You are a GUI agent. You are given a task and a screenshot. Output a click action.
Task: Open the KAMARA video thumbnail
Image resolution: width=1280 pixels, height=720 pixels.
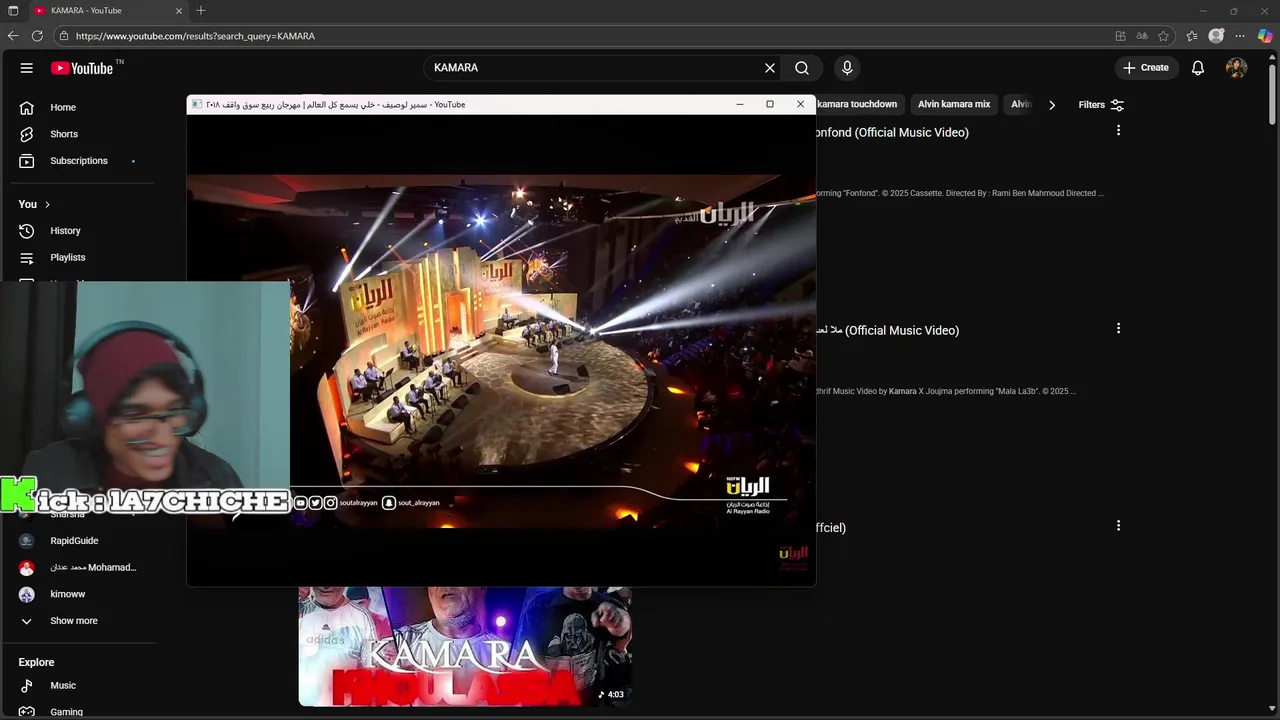coord(465,646)
